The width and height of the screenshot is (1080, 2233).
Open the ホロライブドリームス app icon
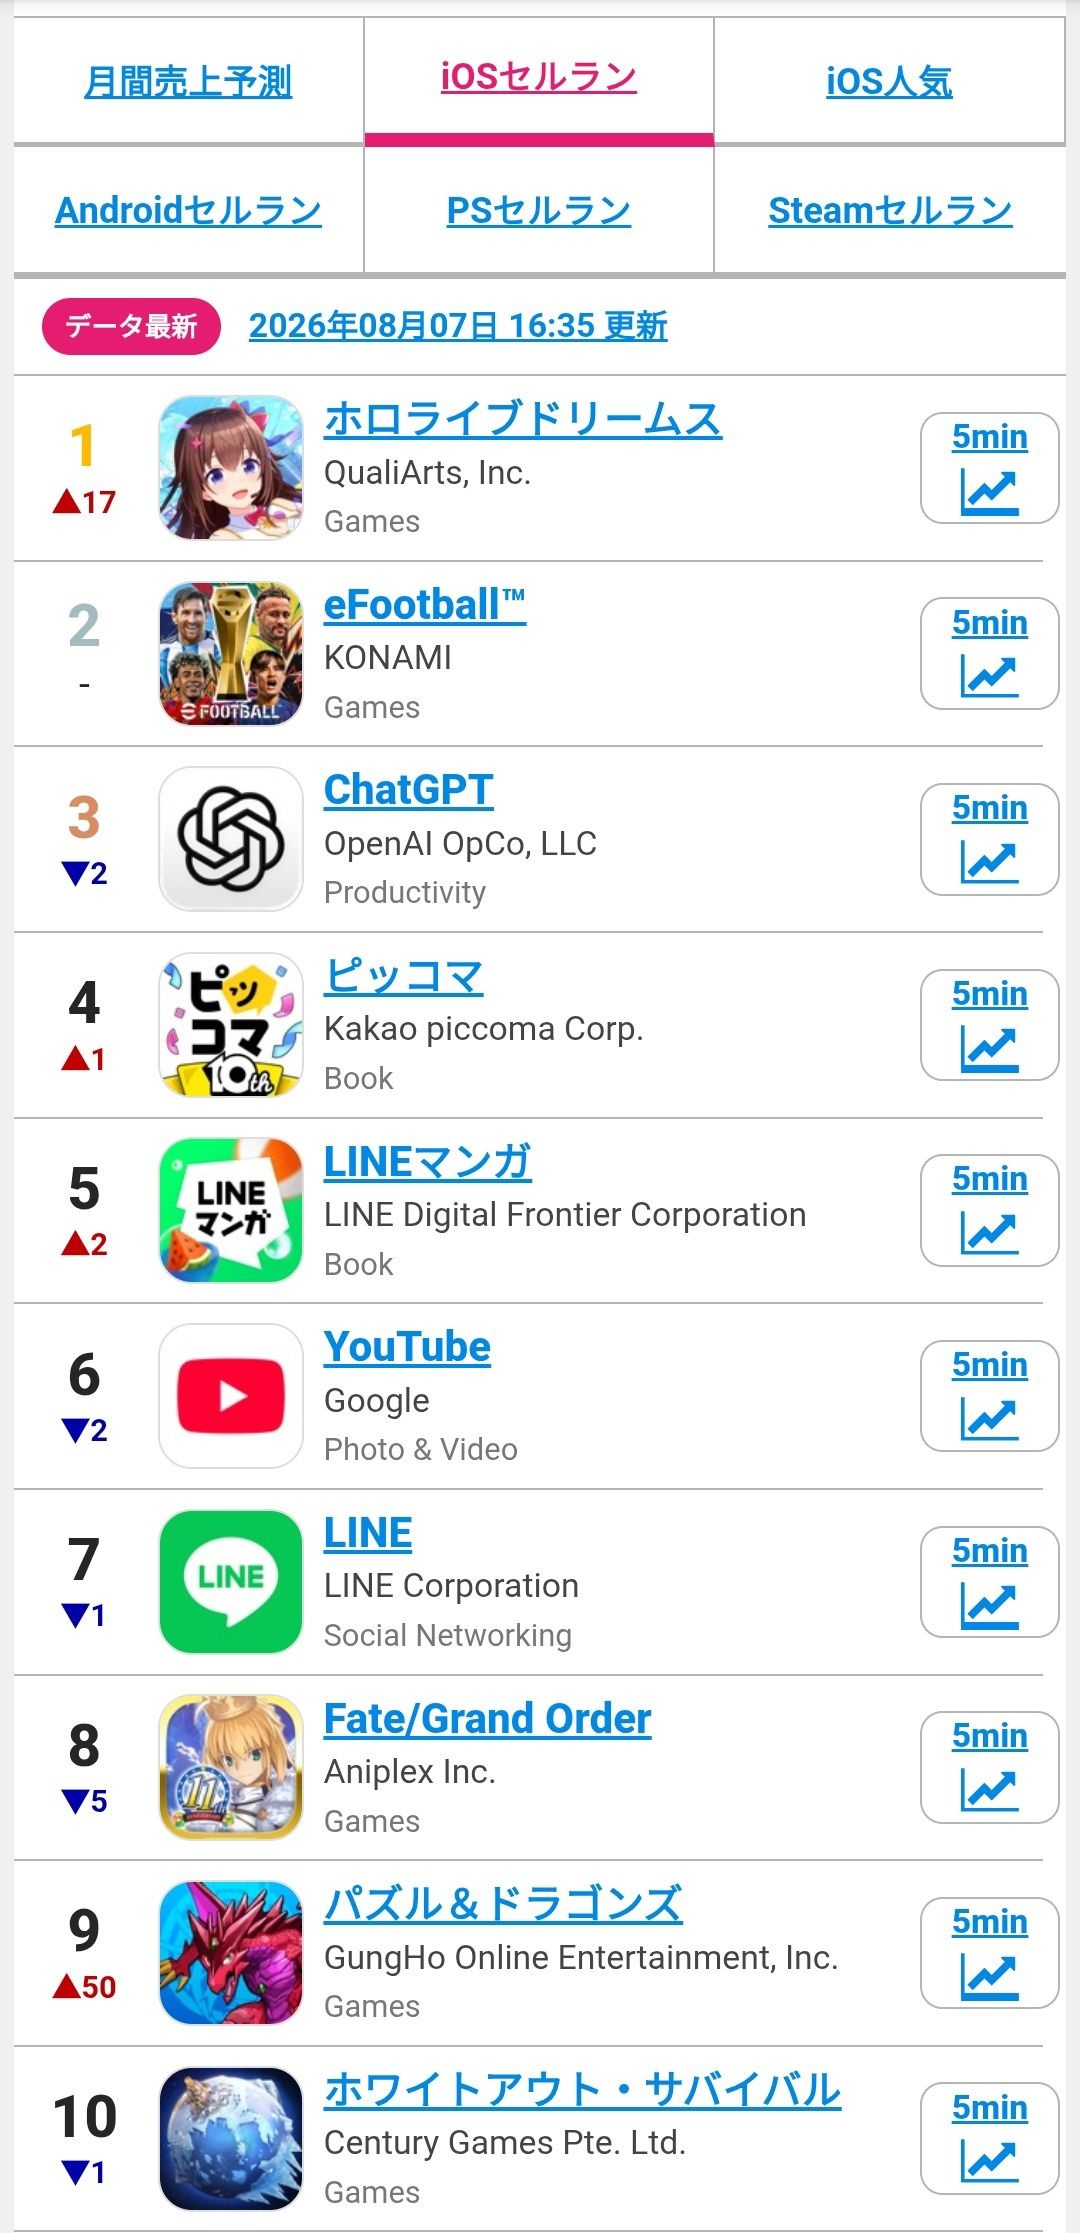(231, 468)
